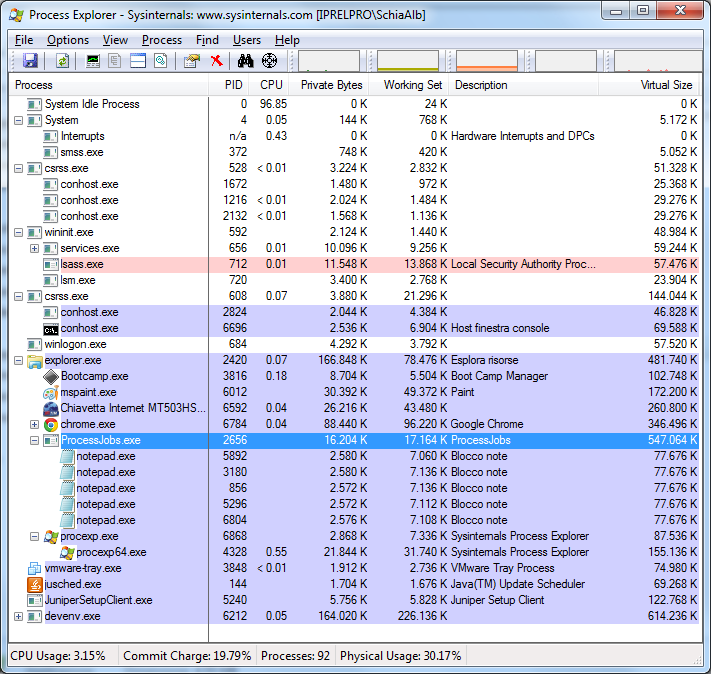Open System Information via toolbar icon
The width and height of the screenshot is (711, 674).
(x=93, y=60)
